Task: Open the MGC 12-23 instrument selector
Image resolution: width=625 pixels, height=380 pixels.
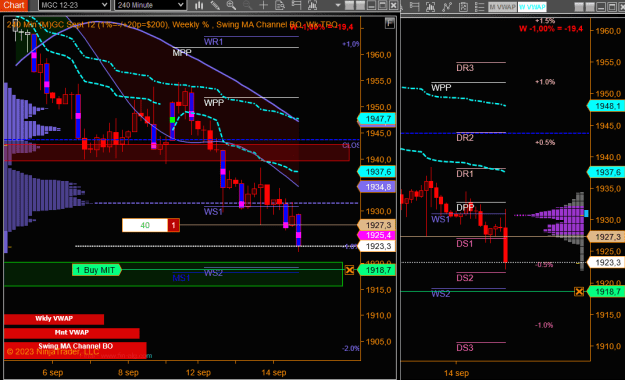Action: pos(74,5)
